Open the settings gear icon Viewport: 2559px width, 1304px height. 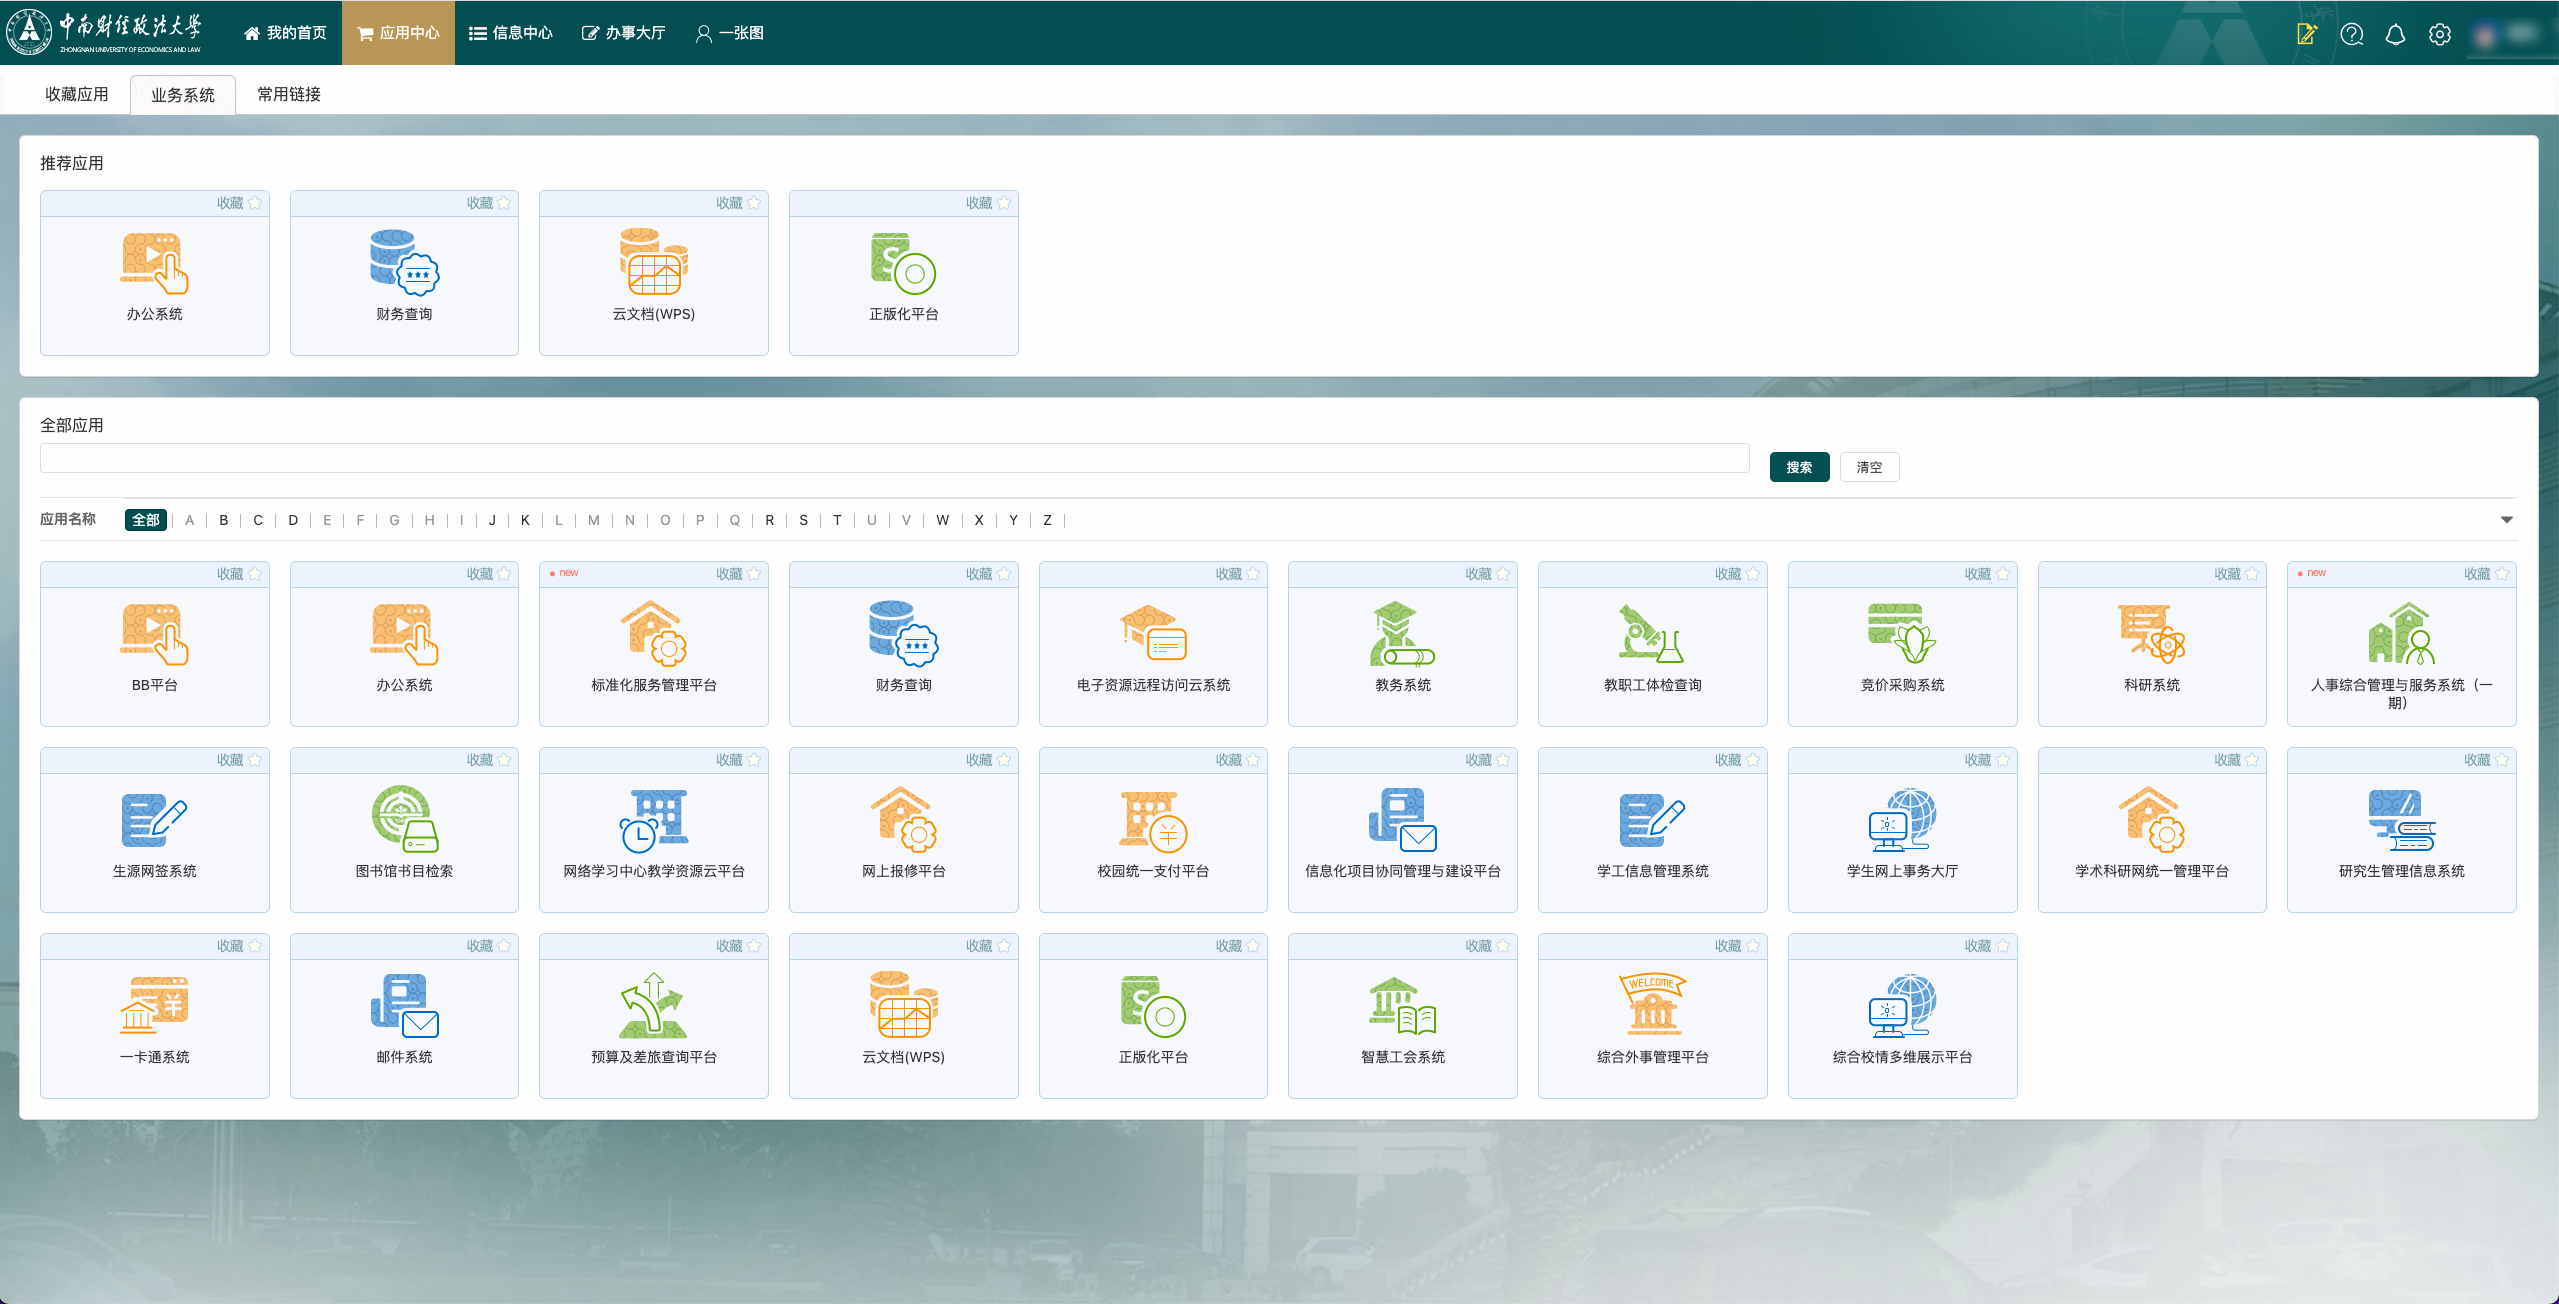[2440, 34]
